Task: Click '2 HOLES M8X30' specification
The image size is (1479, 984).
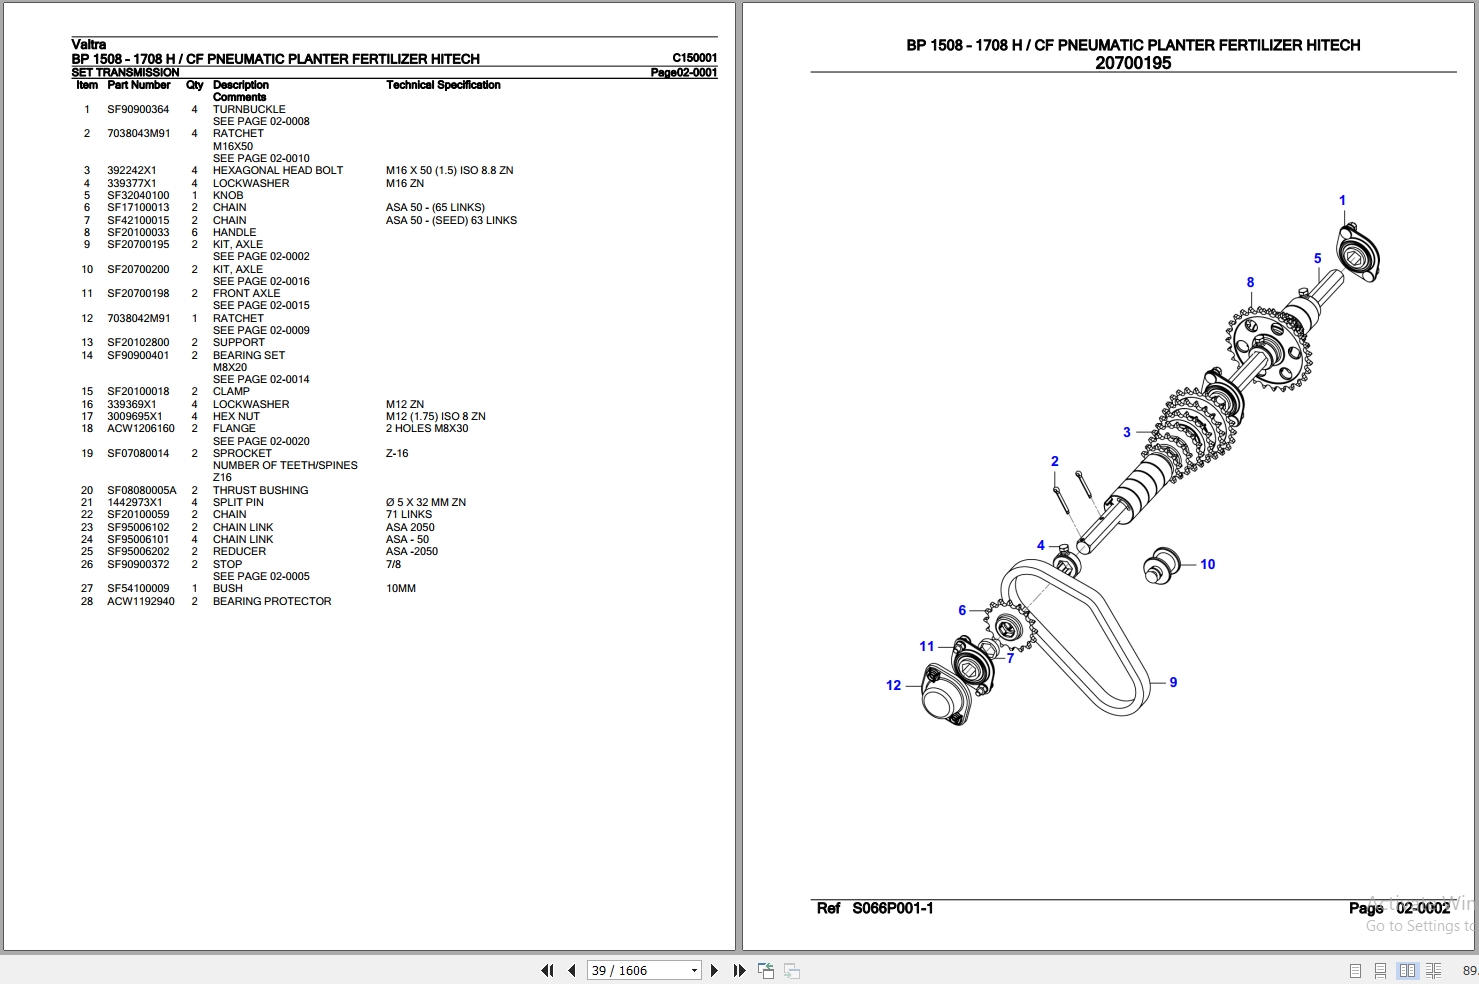Action: pos(427,428)
